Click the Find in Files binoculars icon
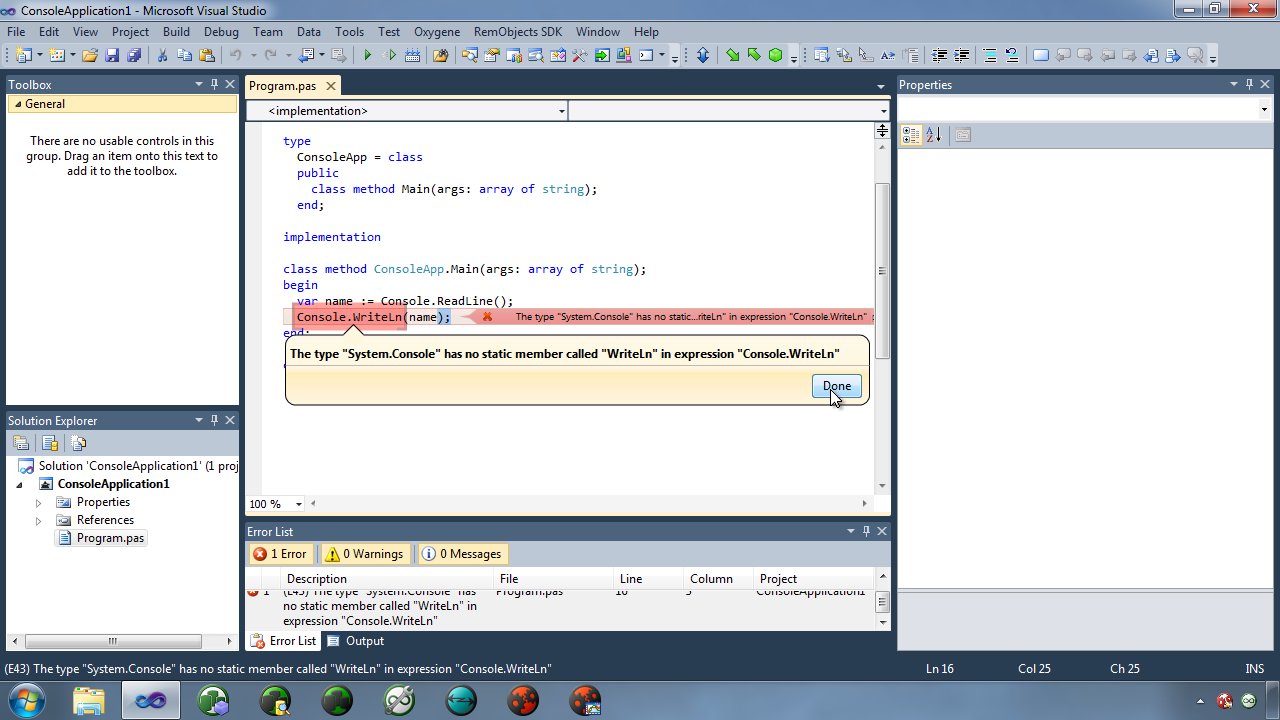This screenshot has height=720, width=1280. coord(440,56)
